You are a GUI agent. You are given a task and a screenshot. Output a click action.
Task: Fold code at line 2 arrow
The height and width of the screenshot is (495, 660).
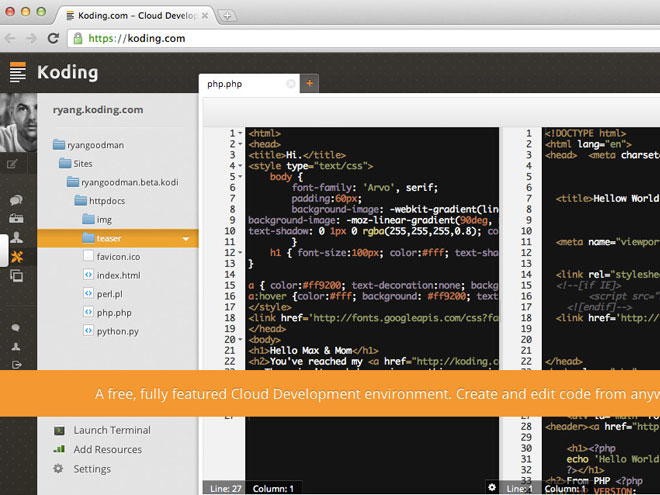pyautogui.click(x=240, y=144)
